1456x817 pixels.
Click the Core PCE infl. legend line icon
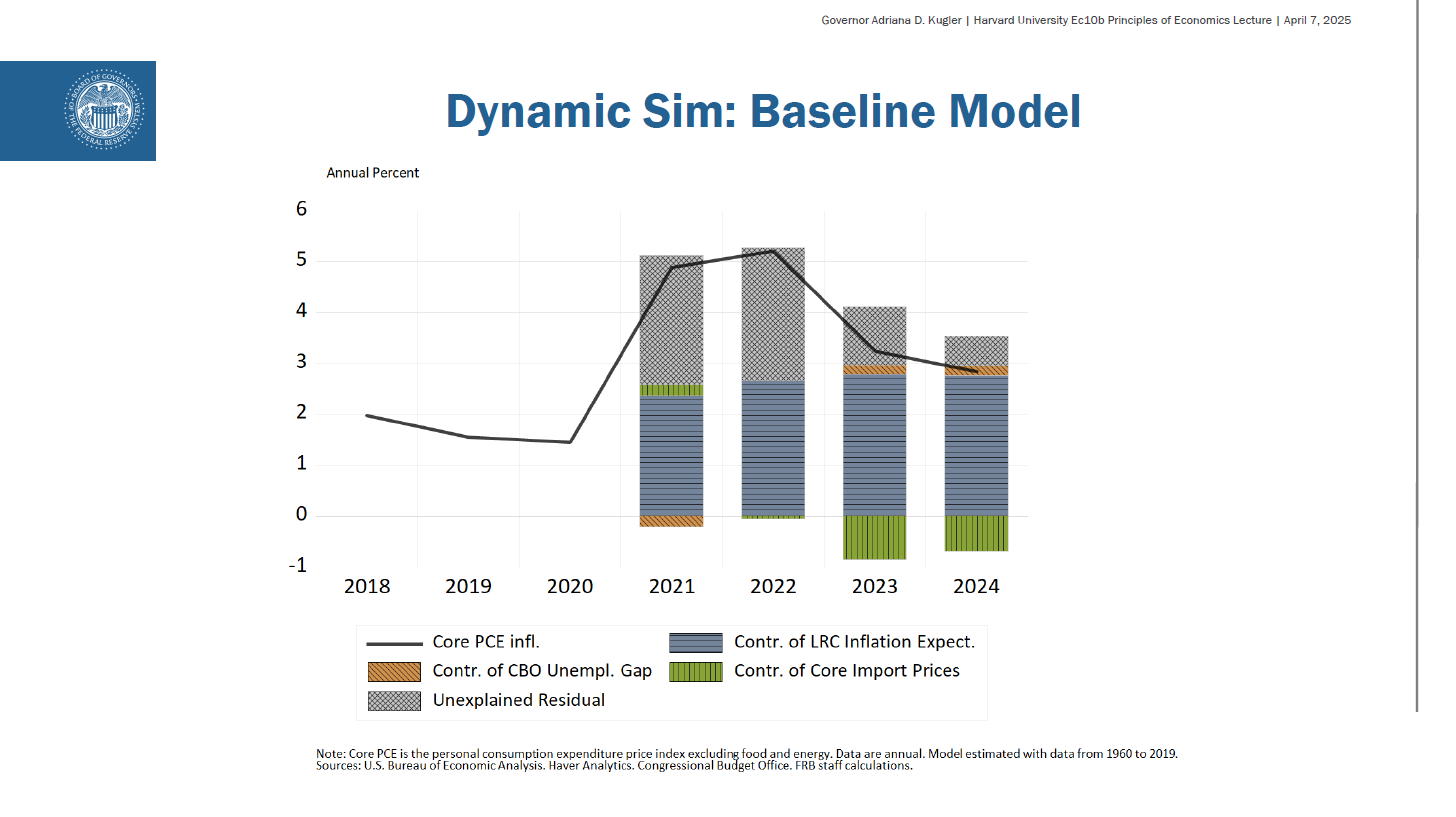coord(394,643)
